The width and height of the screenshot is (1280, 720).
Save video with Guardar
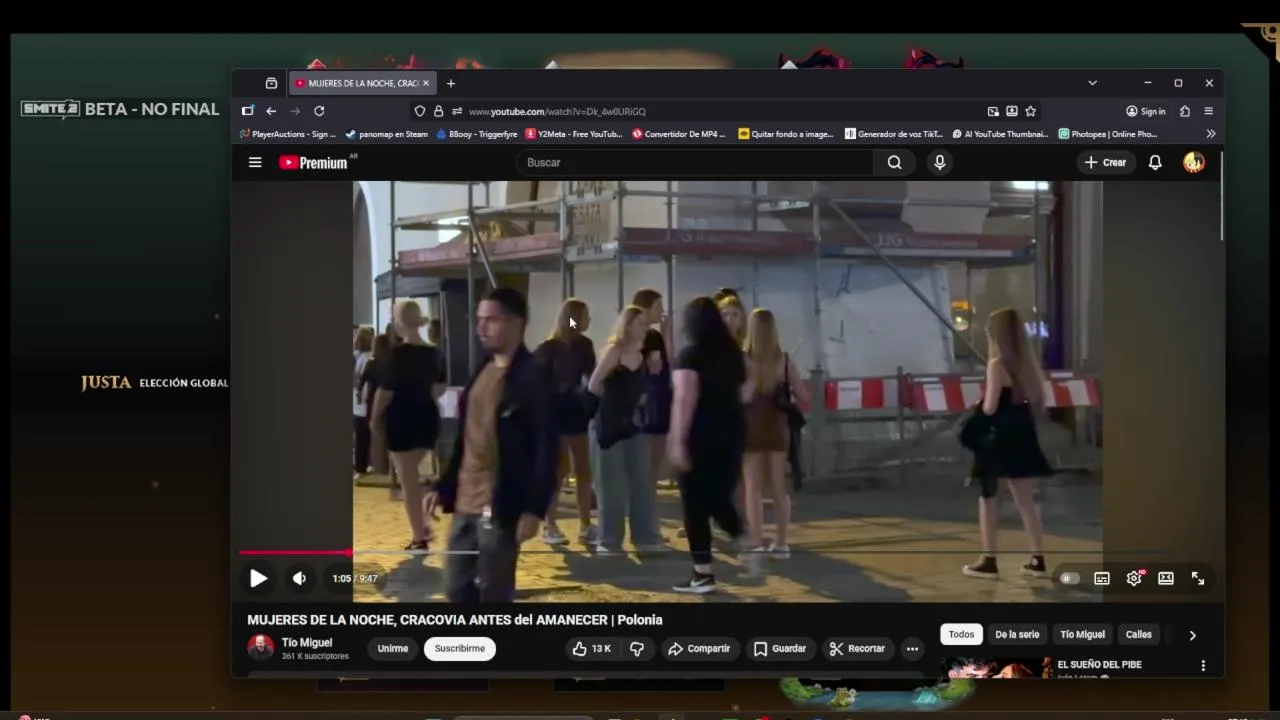click(x=780, y=649)
